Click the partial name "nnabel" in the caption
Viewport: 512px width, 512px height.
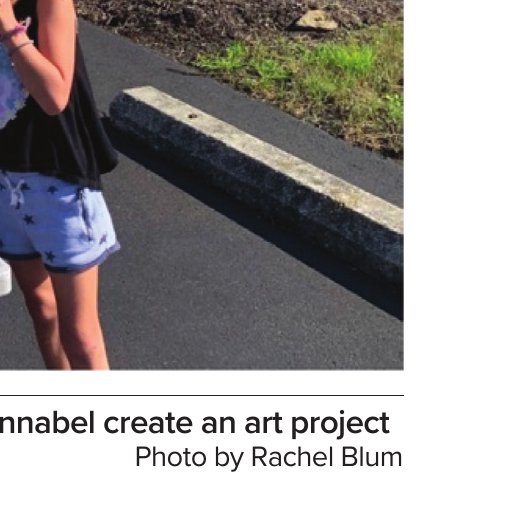click(x=47, y=423)
